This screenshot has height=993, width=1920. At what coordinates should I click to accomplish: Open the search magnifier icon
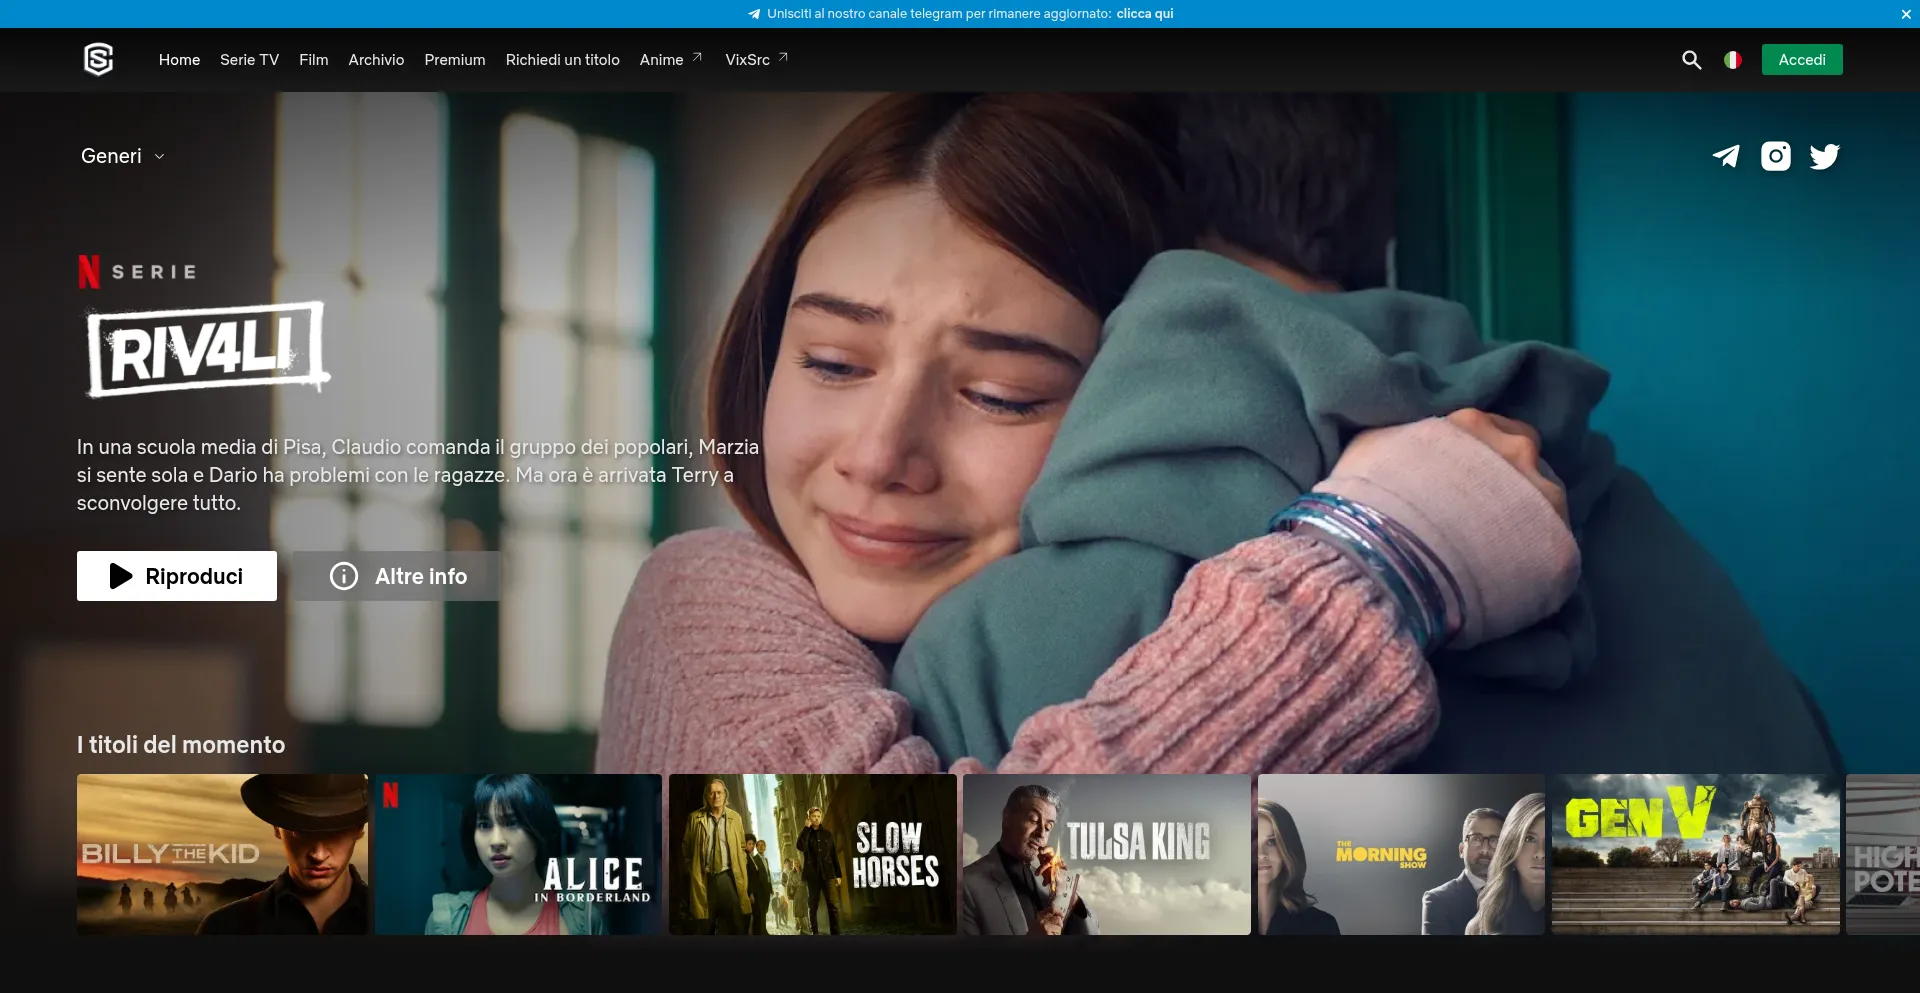(x=1691, y=60)
